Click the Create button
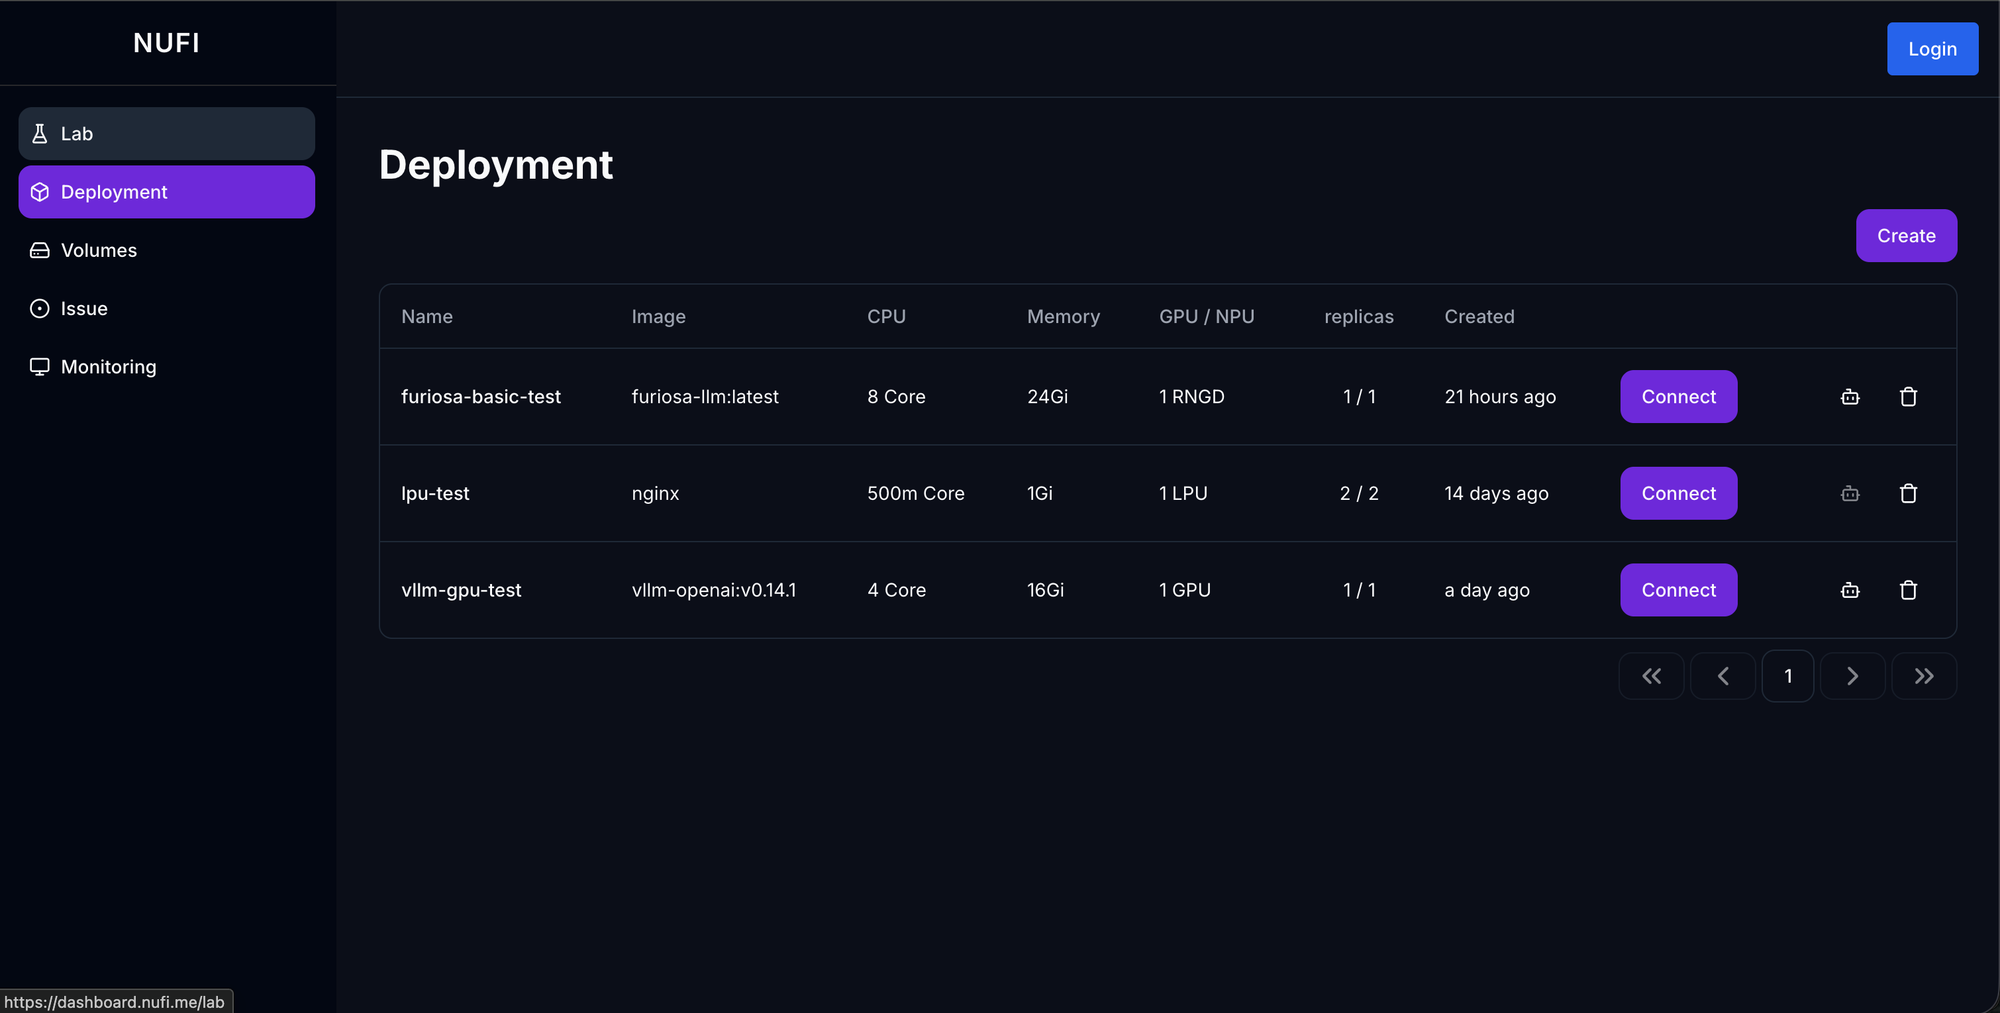This screenshot has height=1013, width=2000. tap(1906, 235)
